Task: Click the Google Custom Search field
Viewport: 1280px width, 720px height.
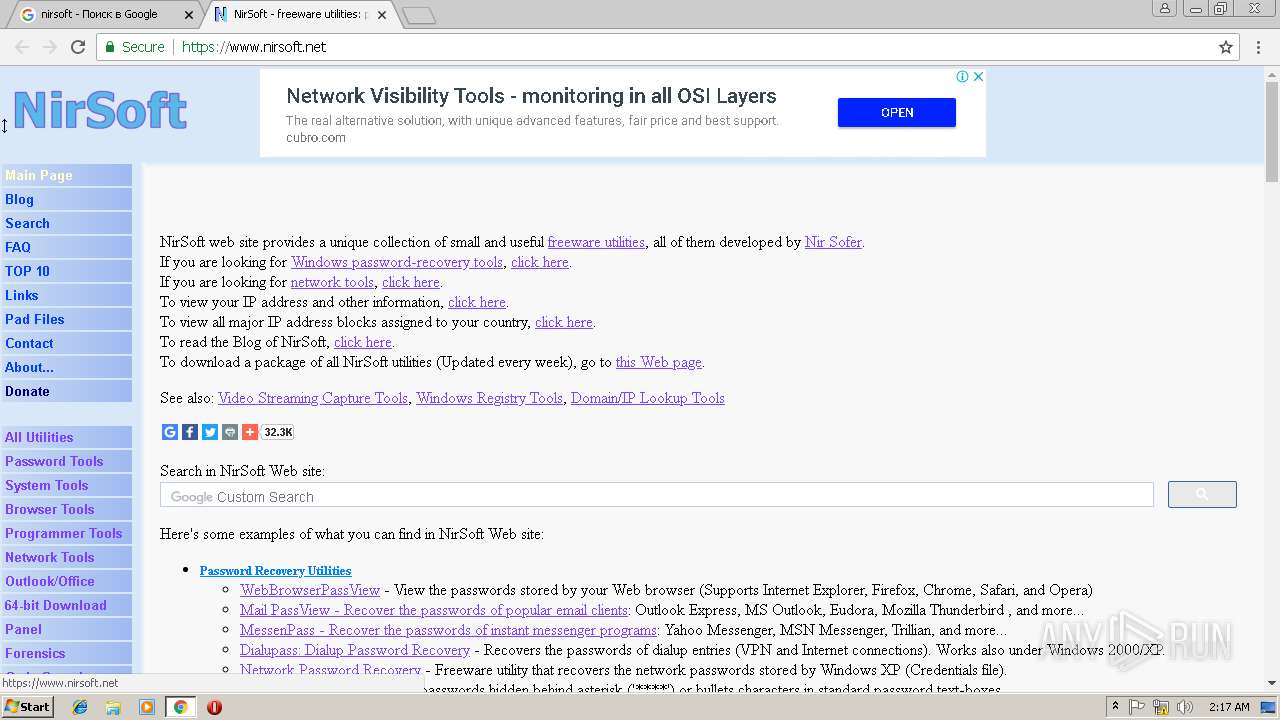Action: coord(656,496)
